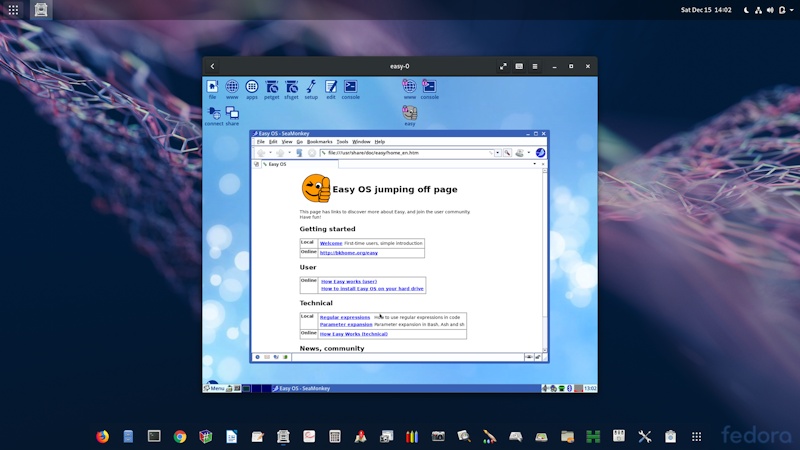Open Regular expressions link
The image size is (800, 450).
[345, 317]
